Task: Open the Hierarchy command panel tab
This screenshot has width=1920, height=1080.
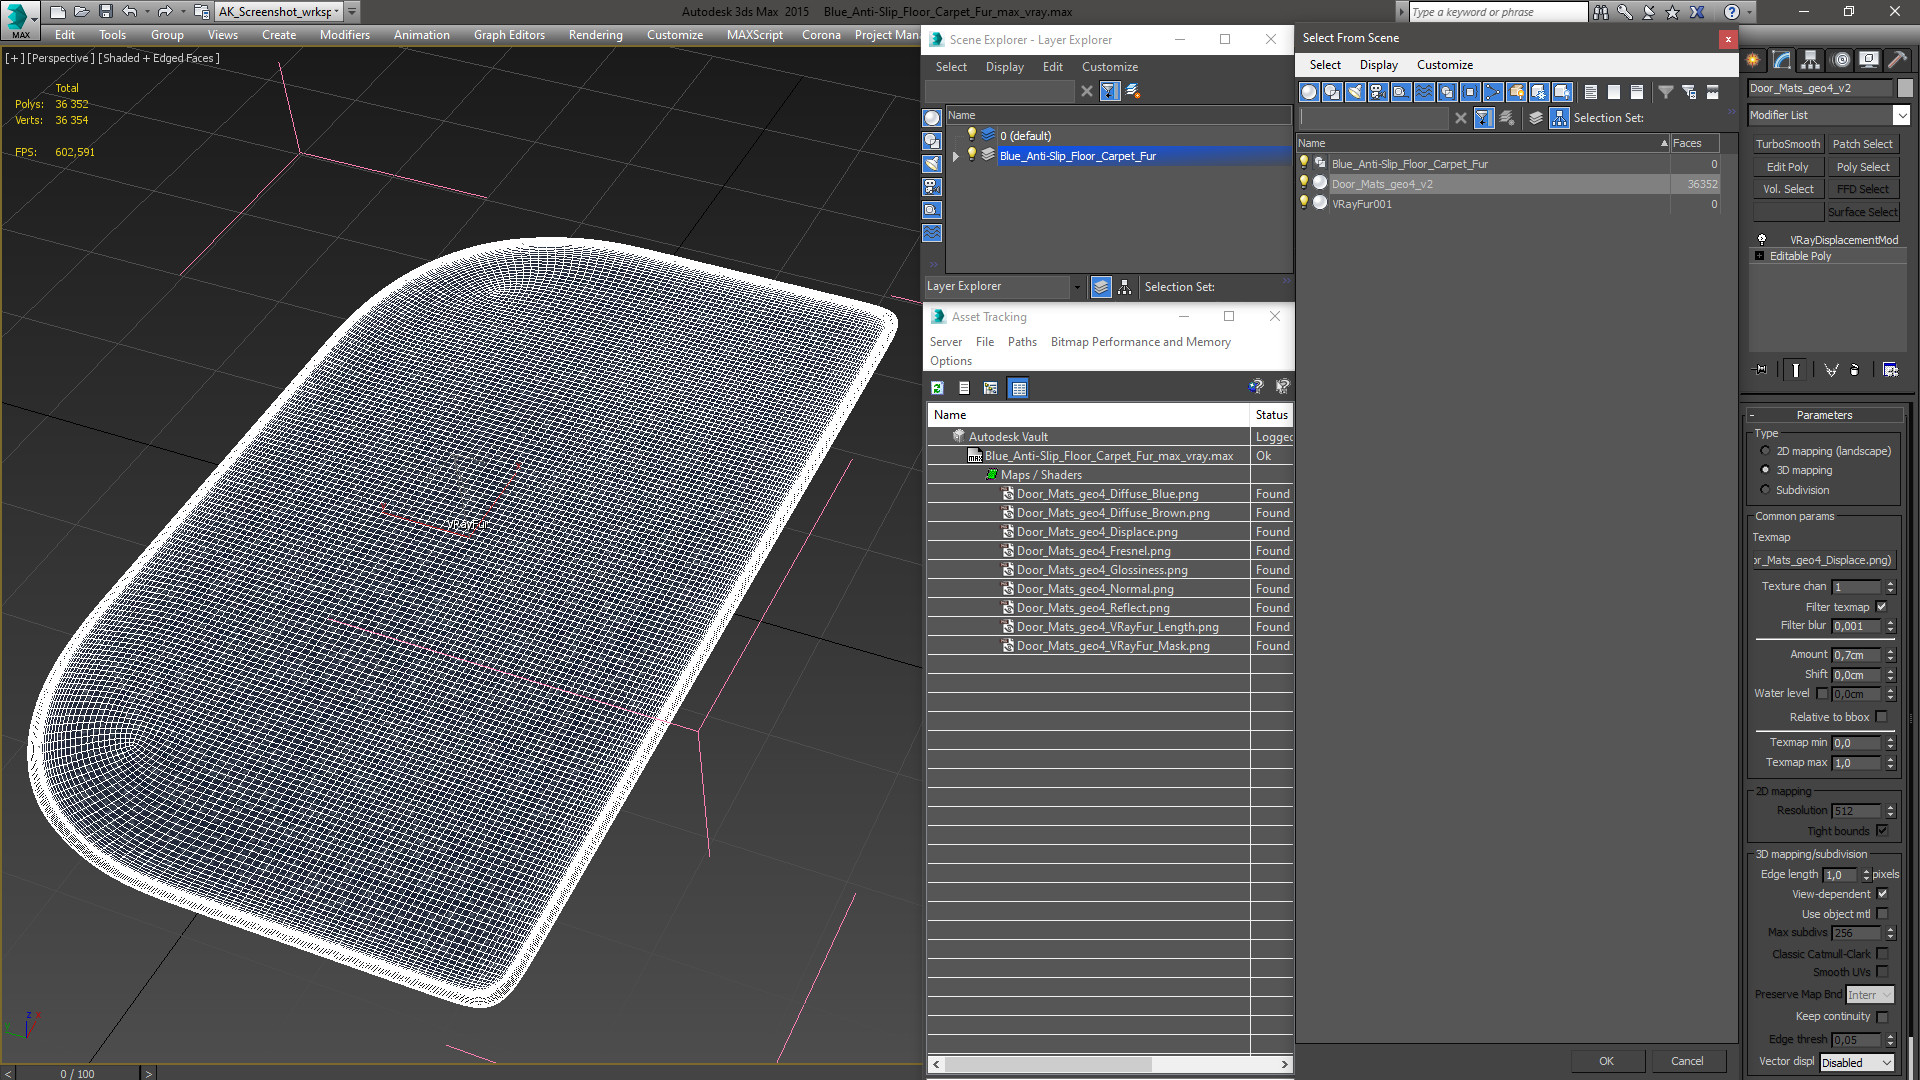Action: [1810, 60]
